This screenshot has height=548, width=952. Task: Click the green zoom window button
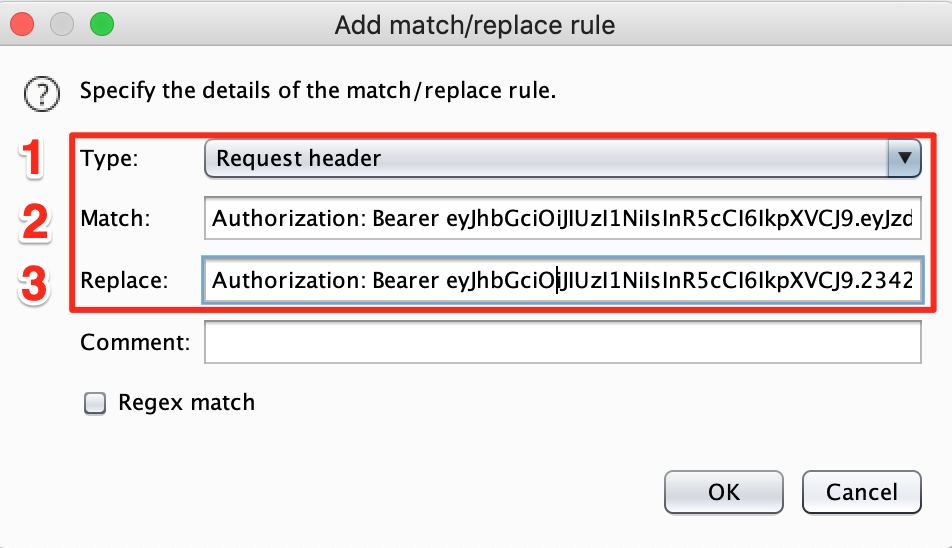[102, 24]
